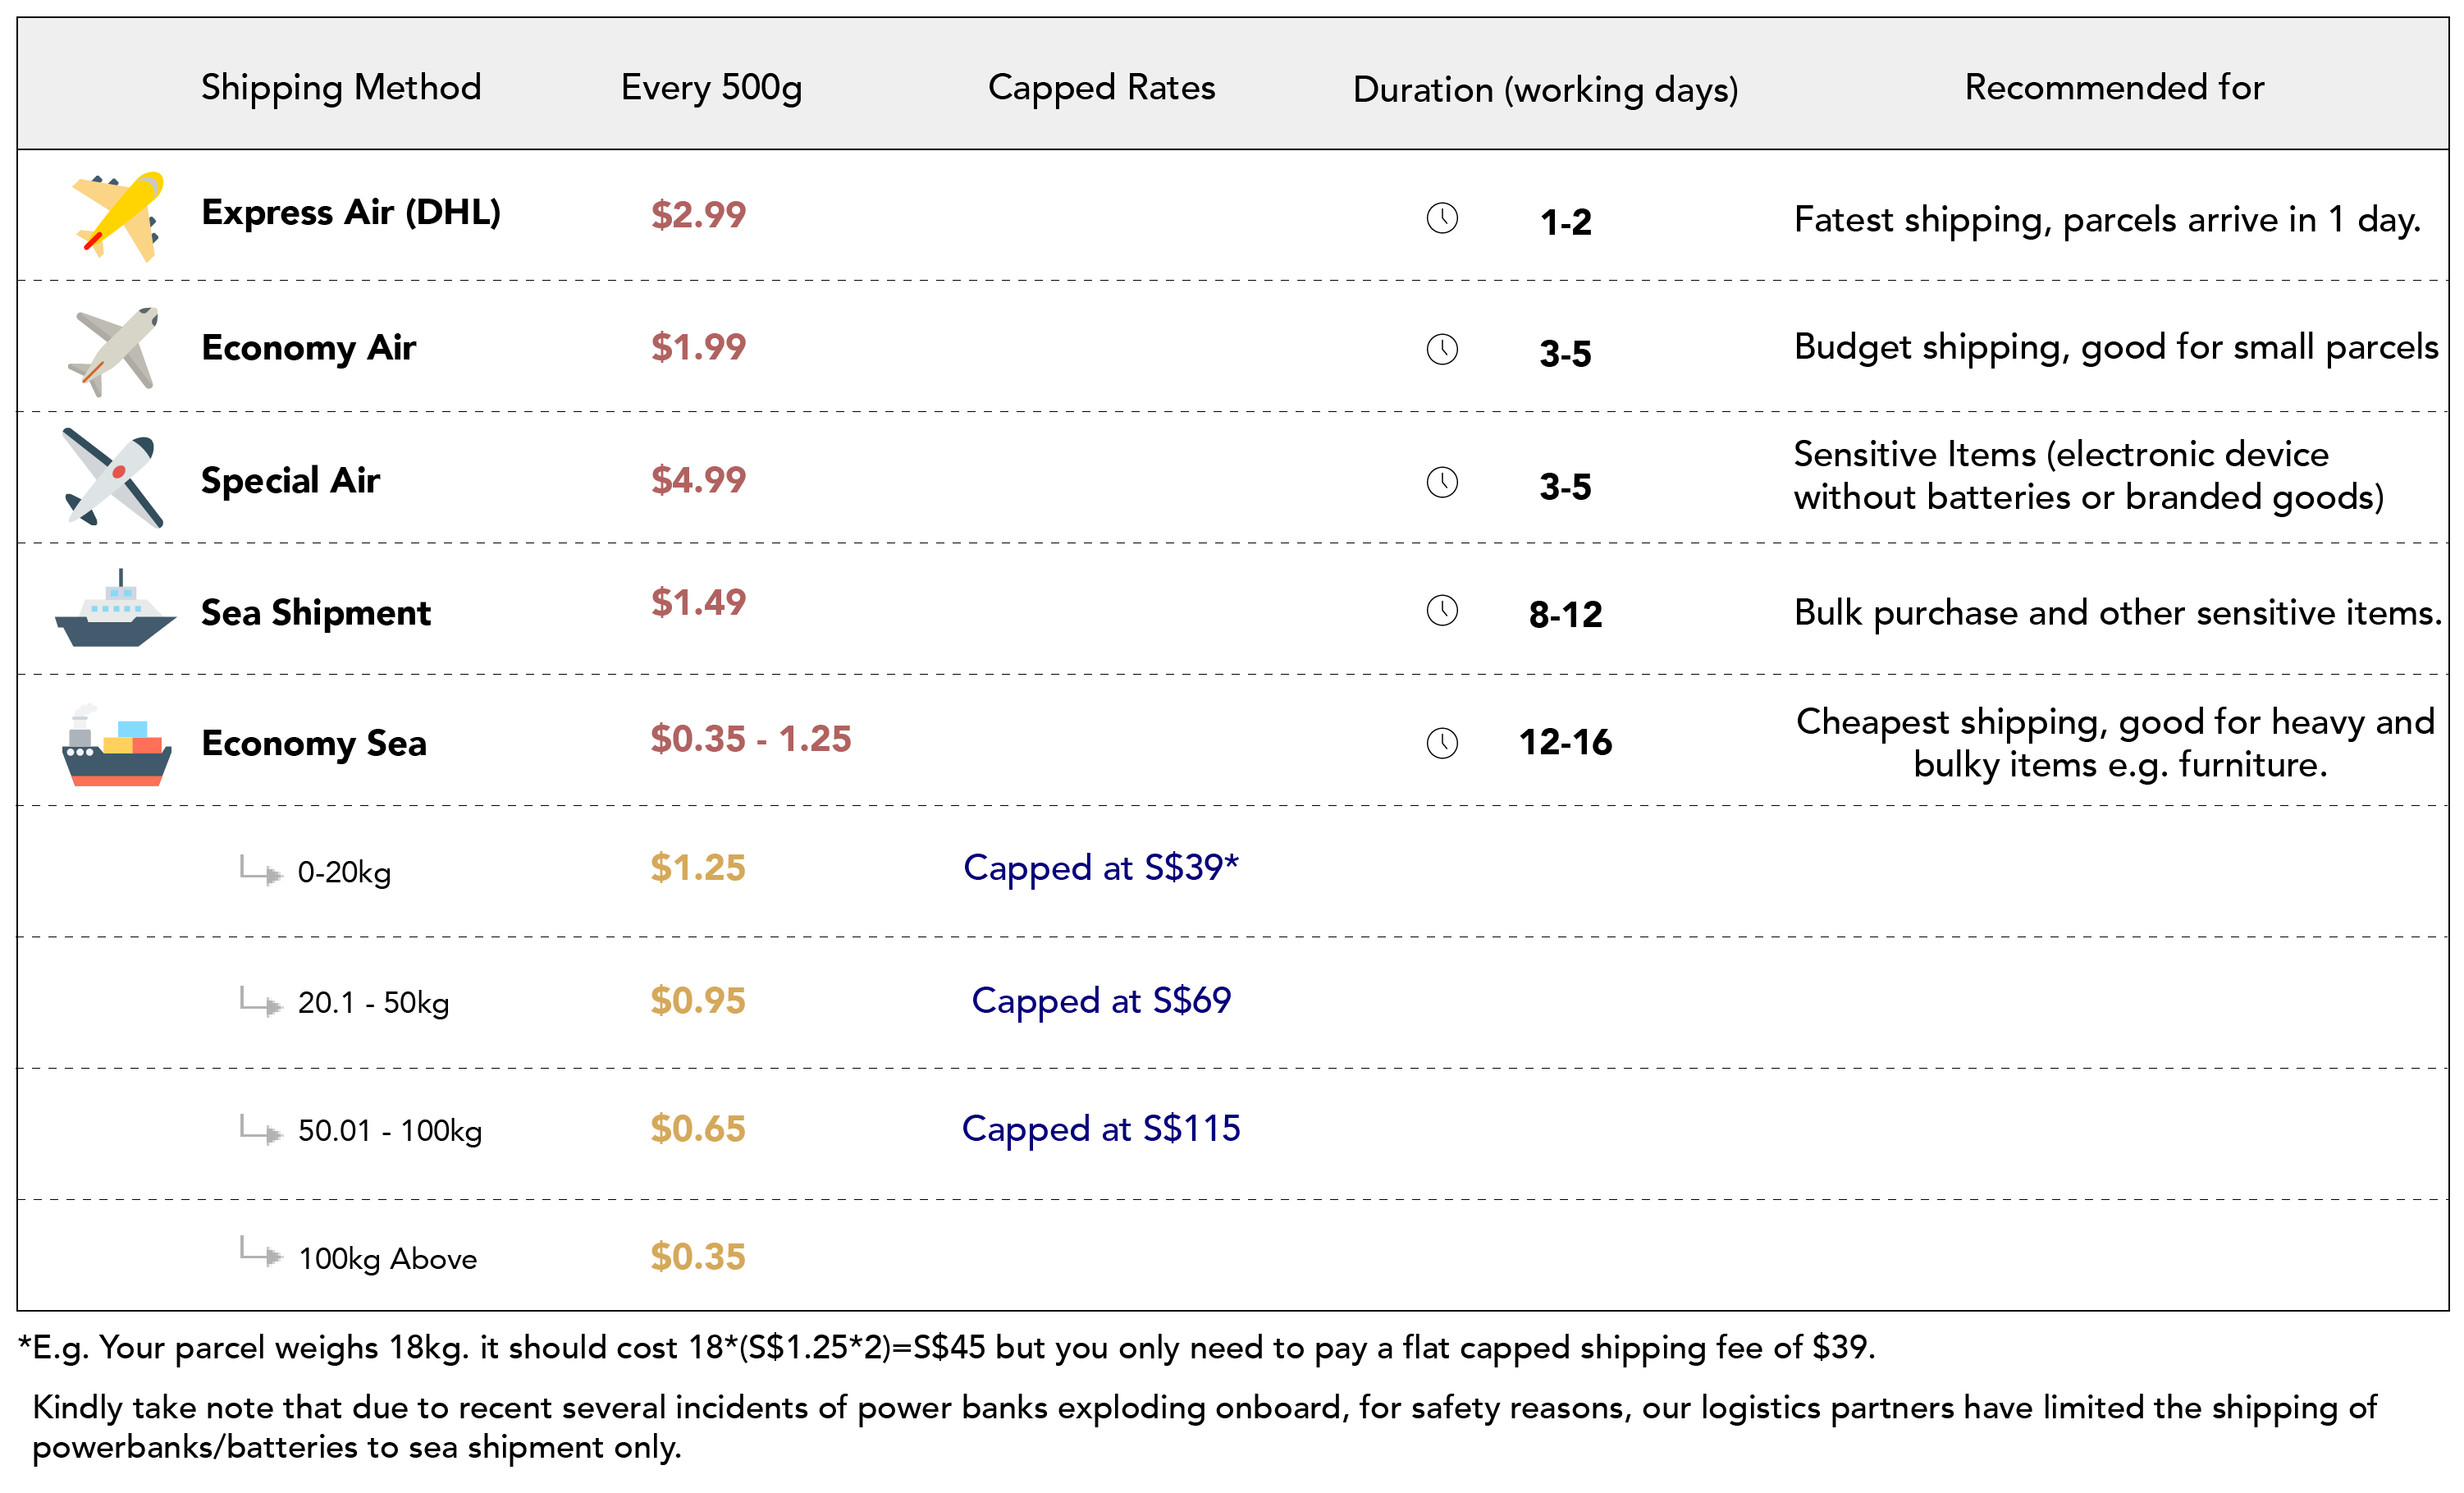
Task: Click the grey Economy Air plane icon
Action: click(x=113, y=351)
